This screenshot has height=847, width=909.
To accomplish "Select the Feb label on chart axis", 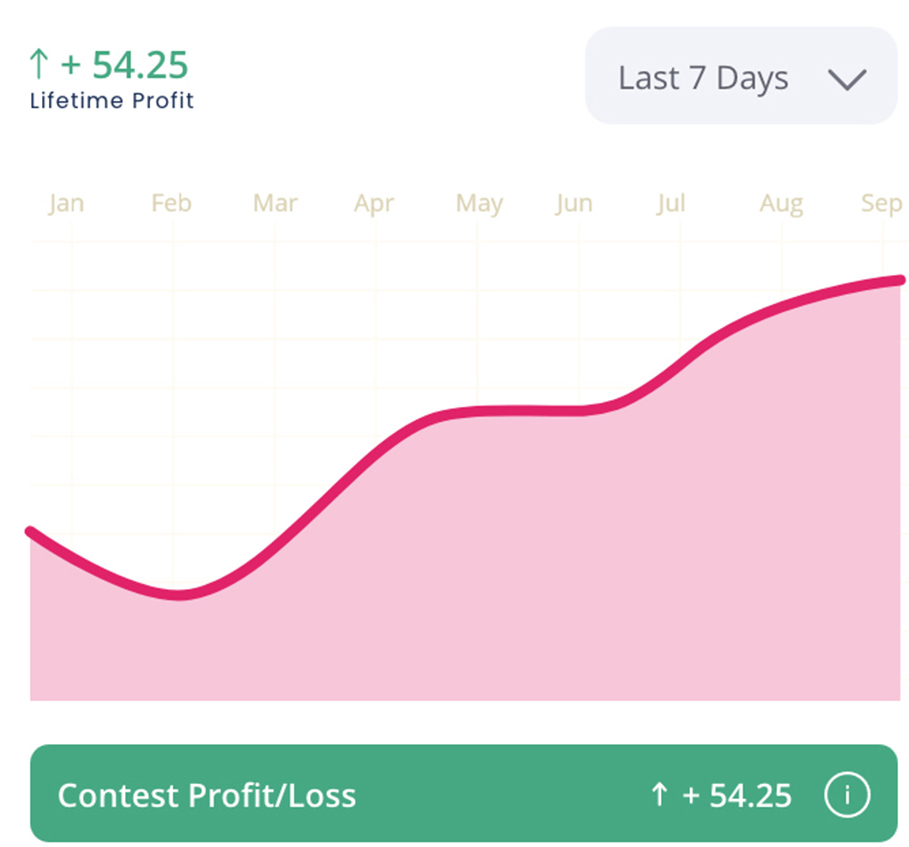I will click(x=171, y=203).
